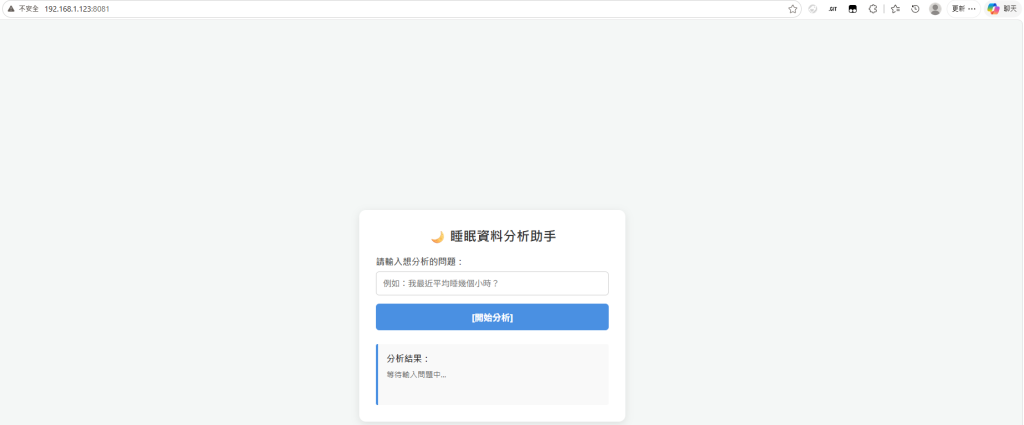Click the moon emoji in the title
This screenshot has height=425, width=1024.
(x=438, y=237)
